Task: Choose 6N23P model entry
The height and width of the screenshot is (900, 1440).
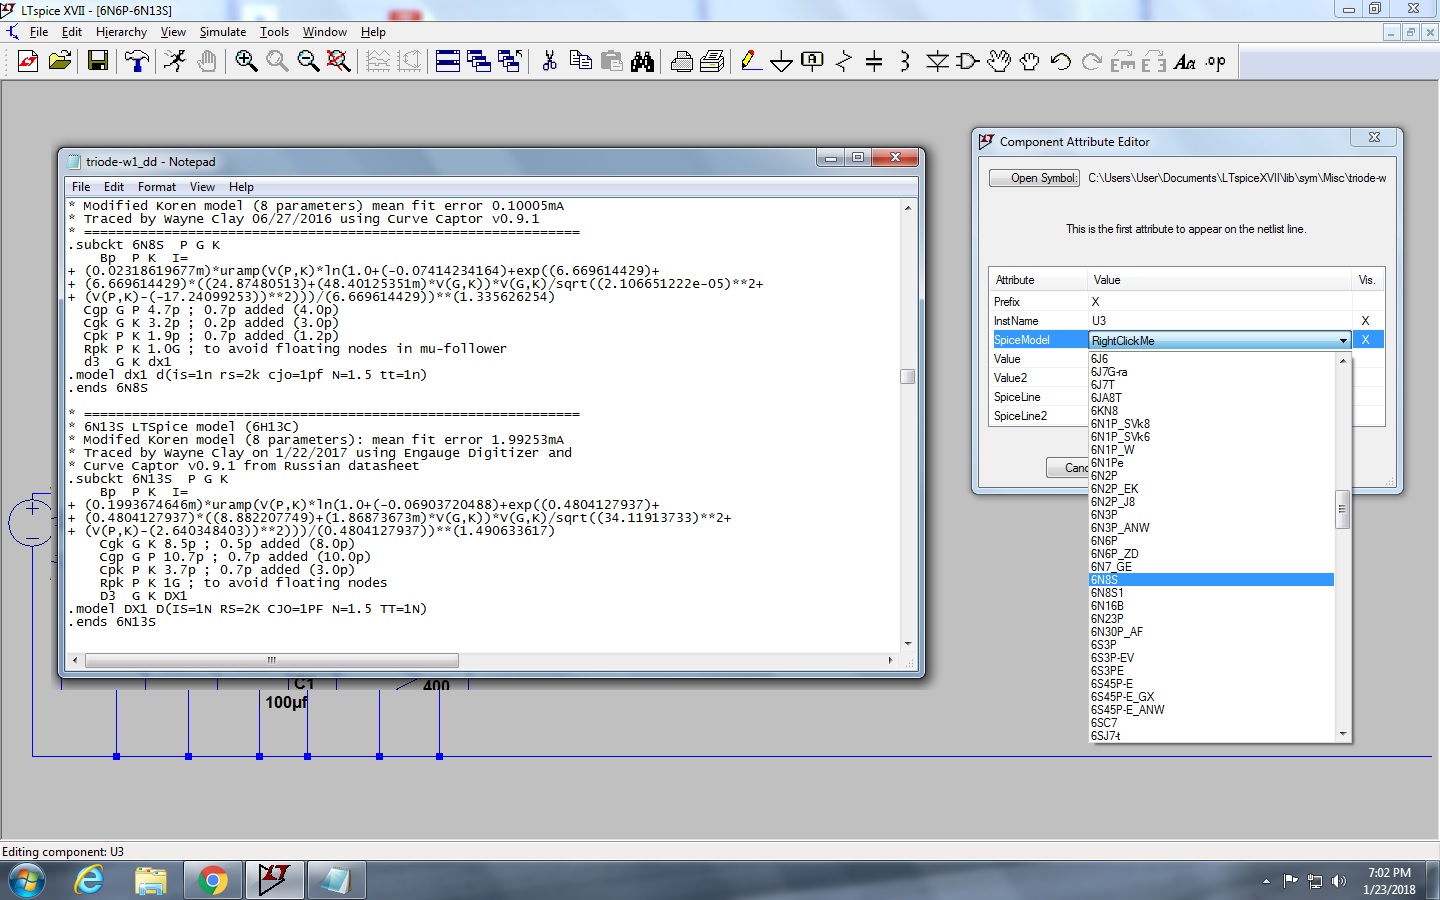Action: click(1211, 619)
